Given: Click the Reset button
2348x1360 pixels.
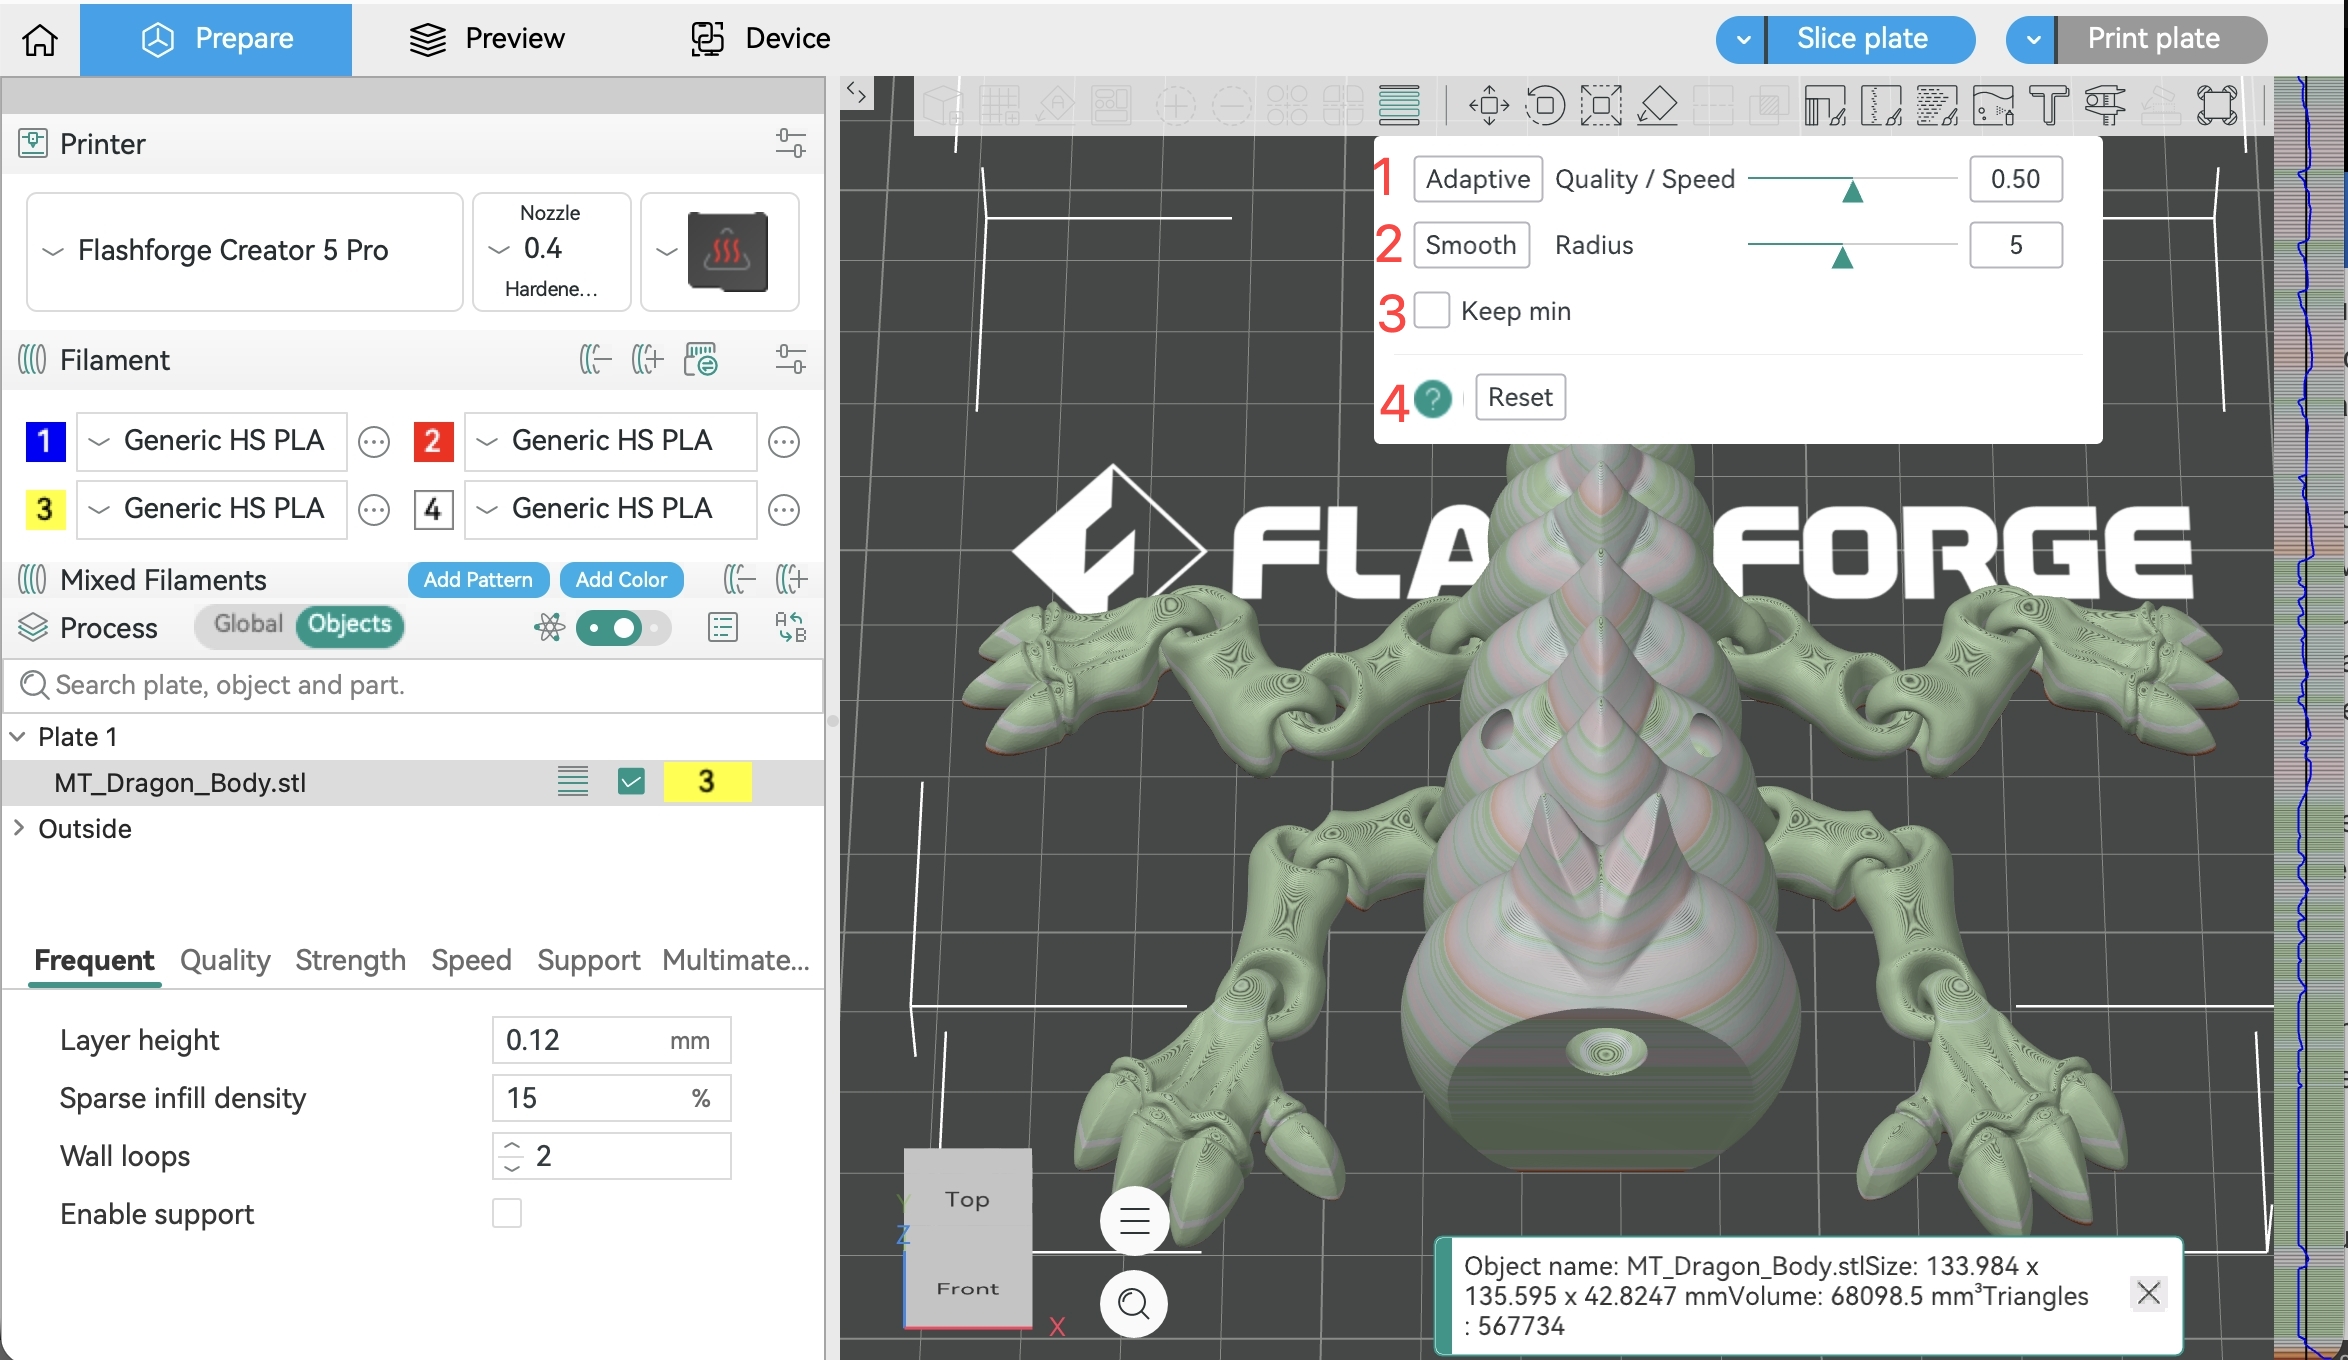Looking at the screenshot, I should (1520, 397).
